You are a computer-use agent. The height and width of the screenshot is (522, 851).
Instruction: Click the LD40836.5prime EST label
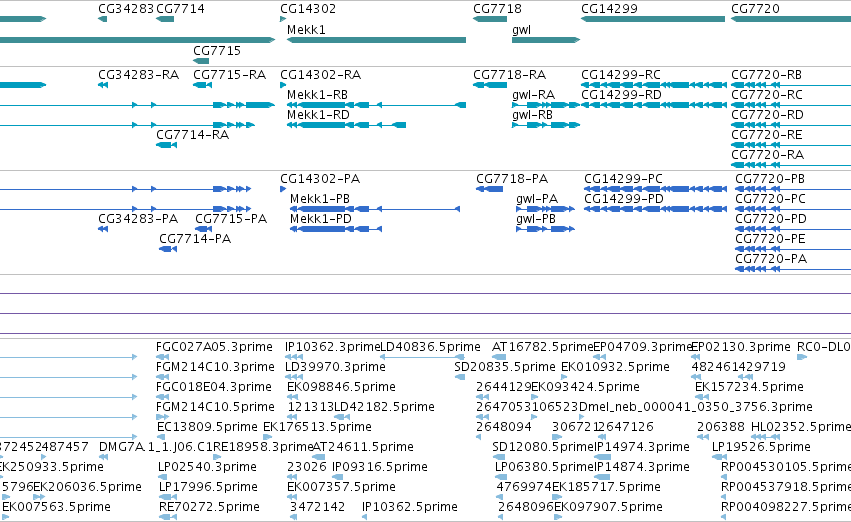[430, 347]
